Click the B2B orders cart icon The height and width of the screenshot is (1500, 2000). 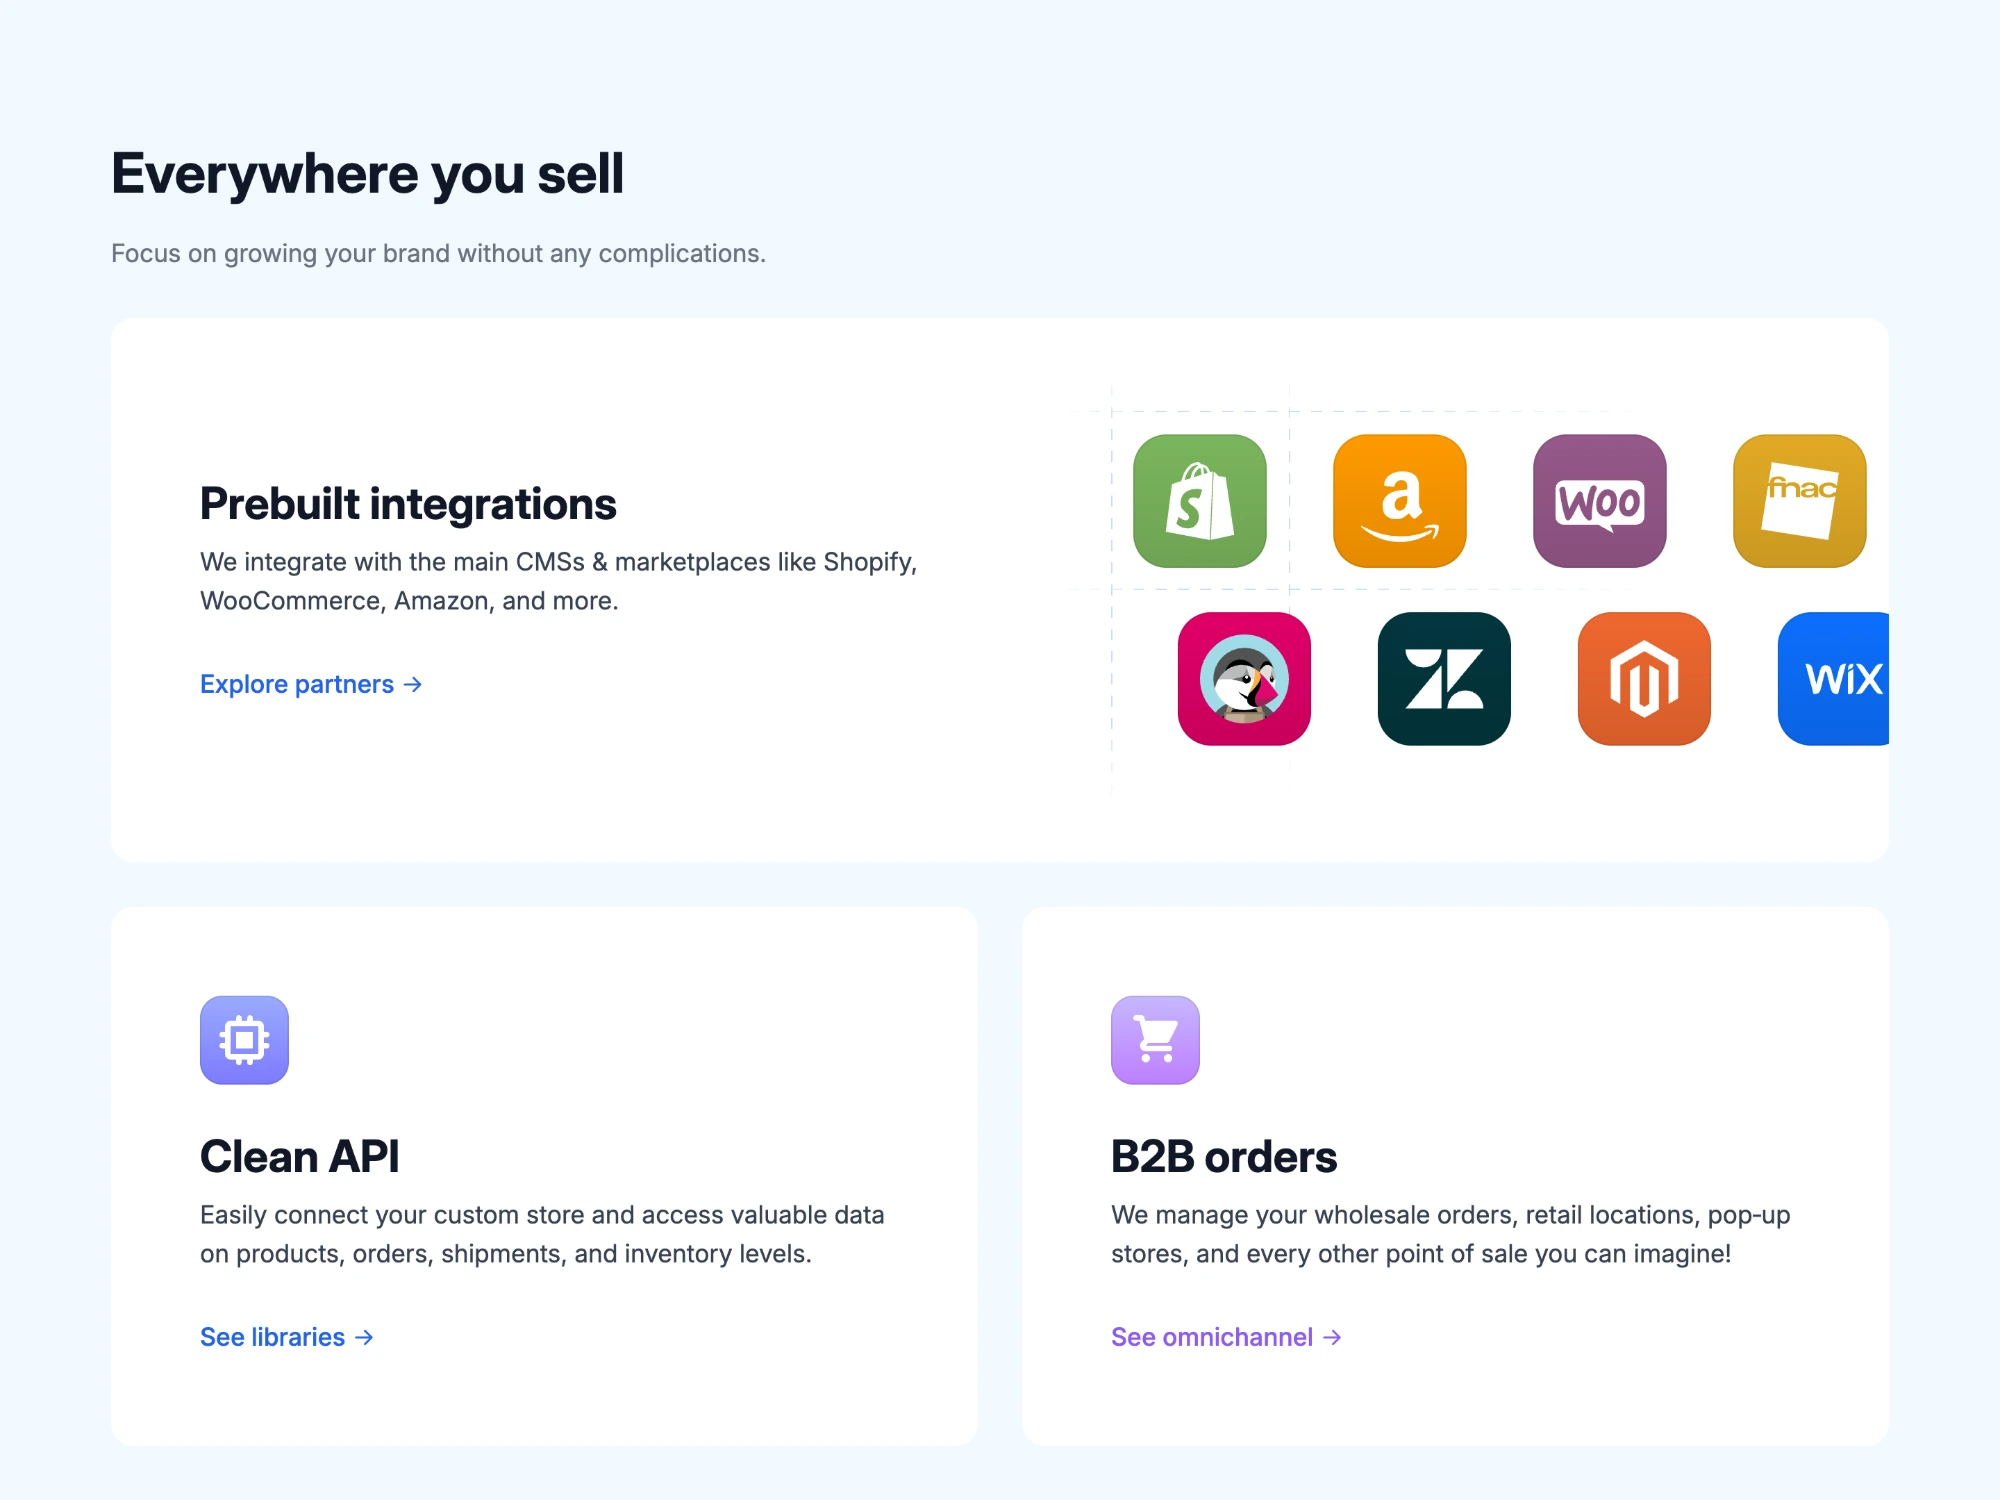click(1155, 1040)
